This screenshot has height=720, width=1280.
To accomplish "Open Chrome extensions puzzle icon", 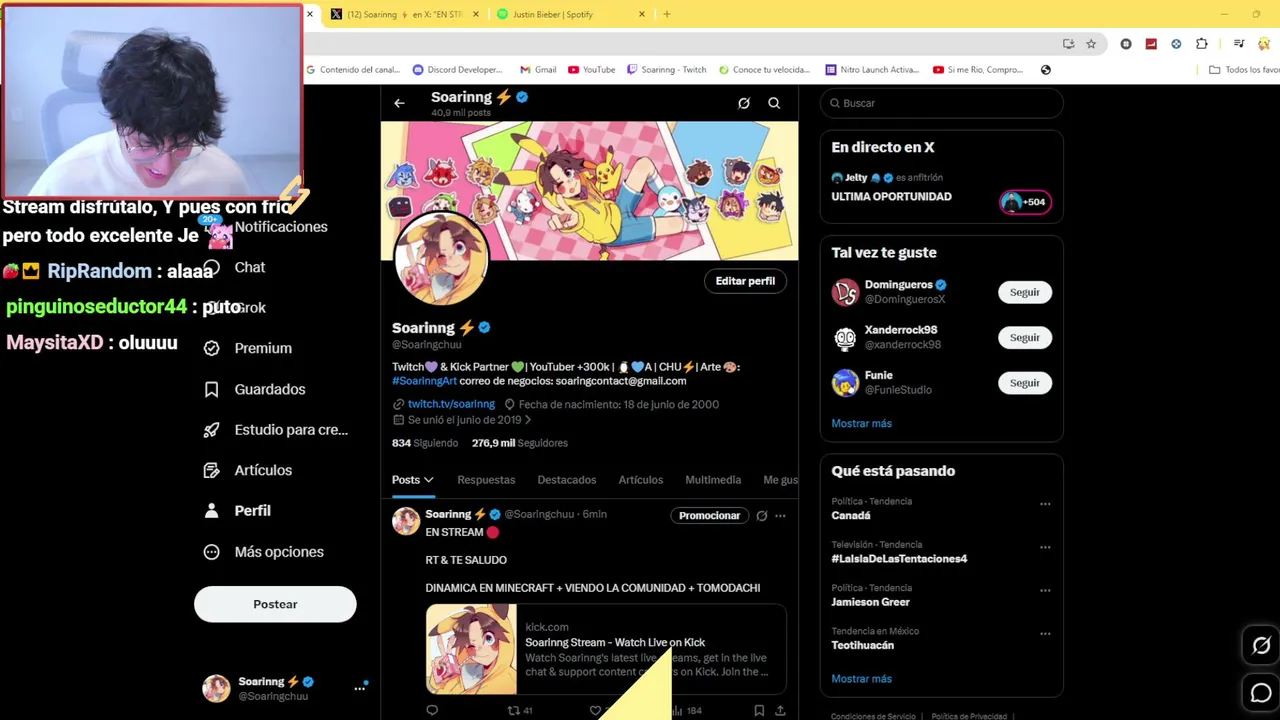I will tap(1202, 44).
